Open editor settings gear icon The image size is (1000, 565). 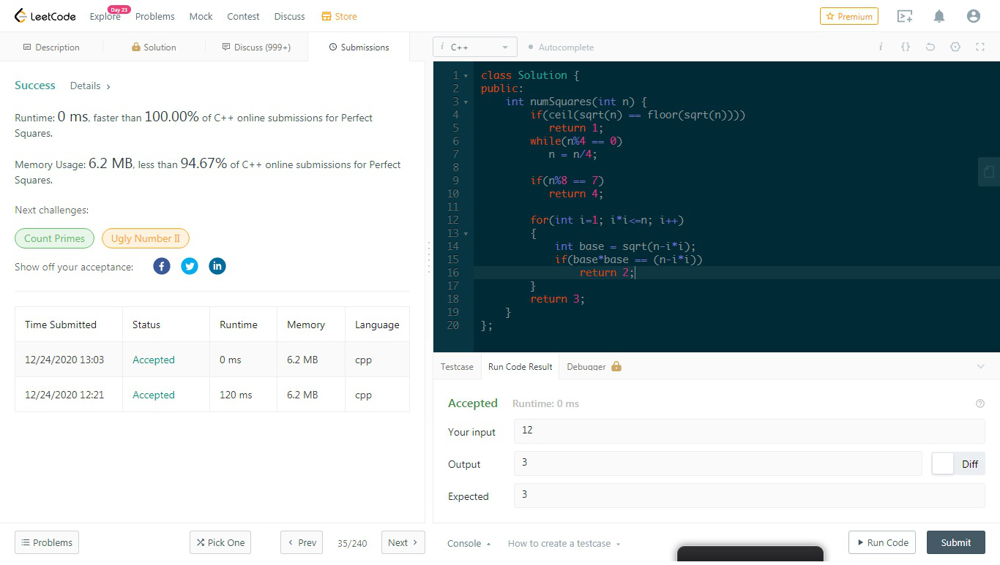click(955, 47)
